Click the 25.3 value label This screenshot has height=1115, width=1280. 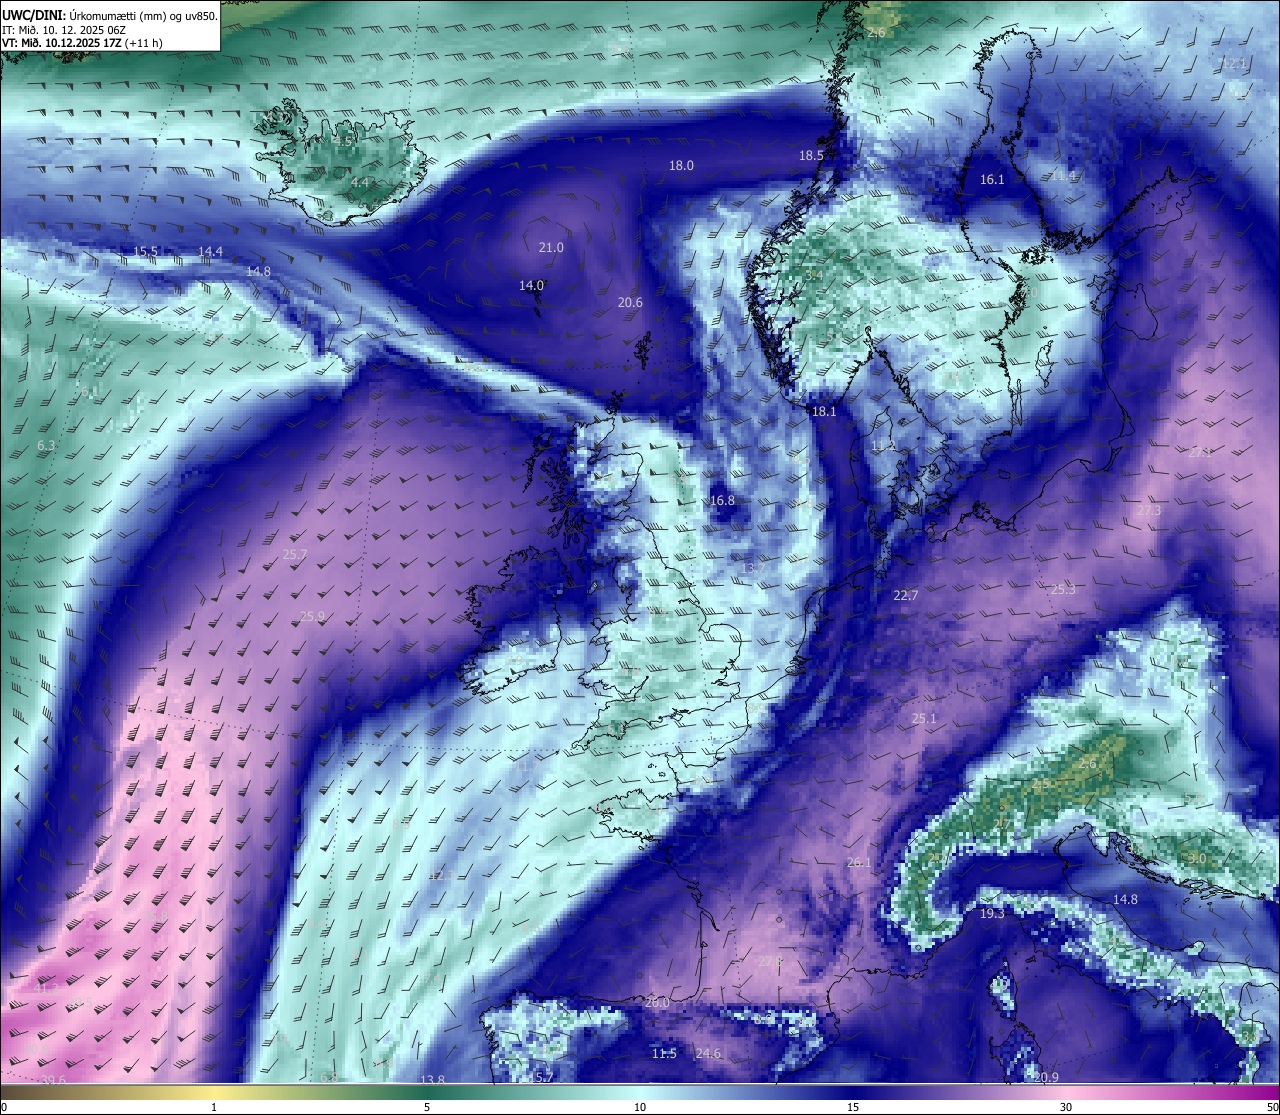1063,589
